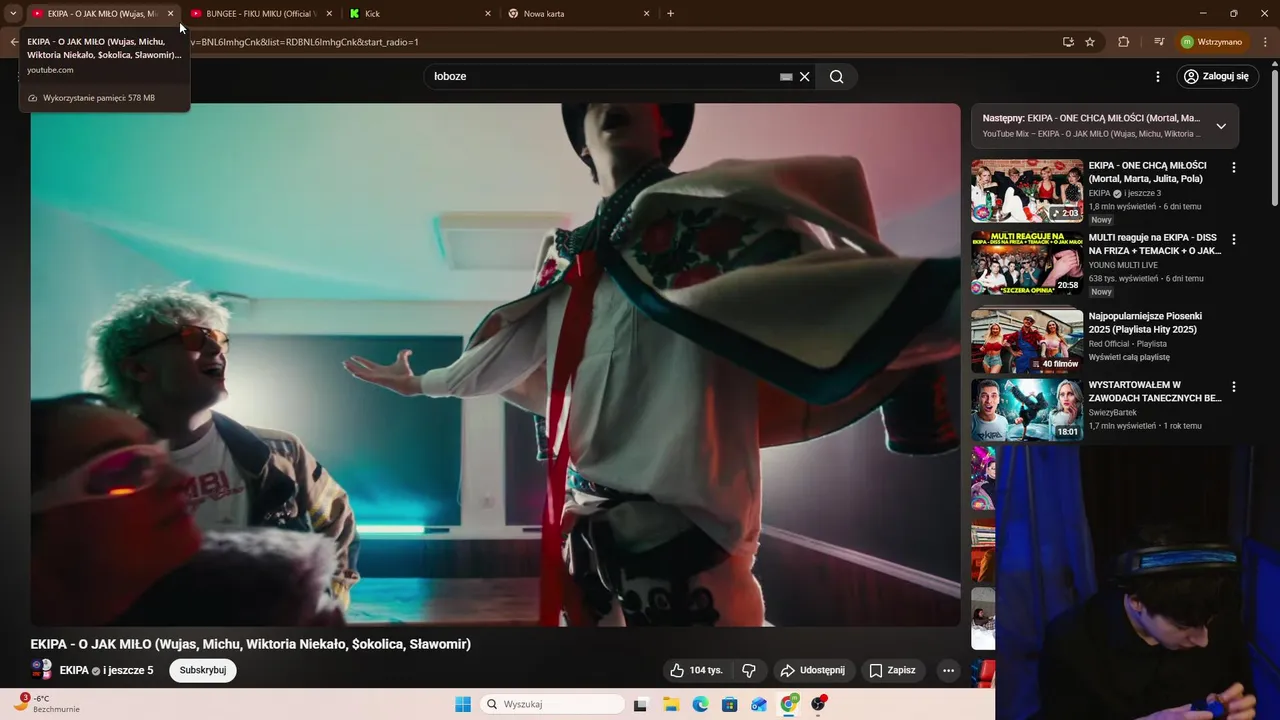Click Wyświetl całą playlistę link
Viewport: 1280px width, 720px height.
click(x=1129, y=357)
